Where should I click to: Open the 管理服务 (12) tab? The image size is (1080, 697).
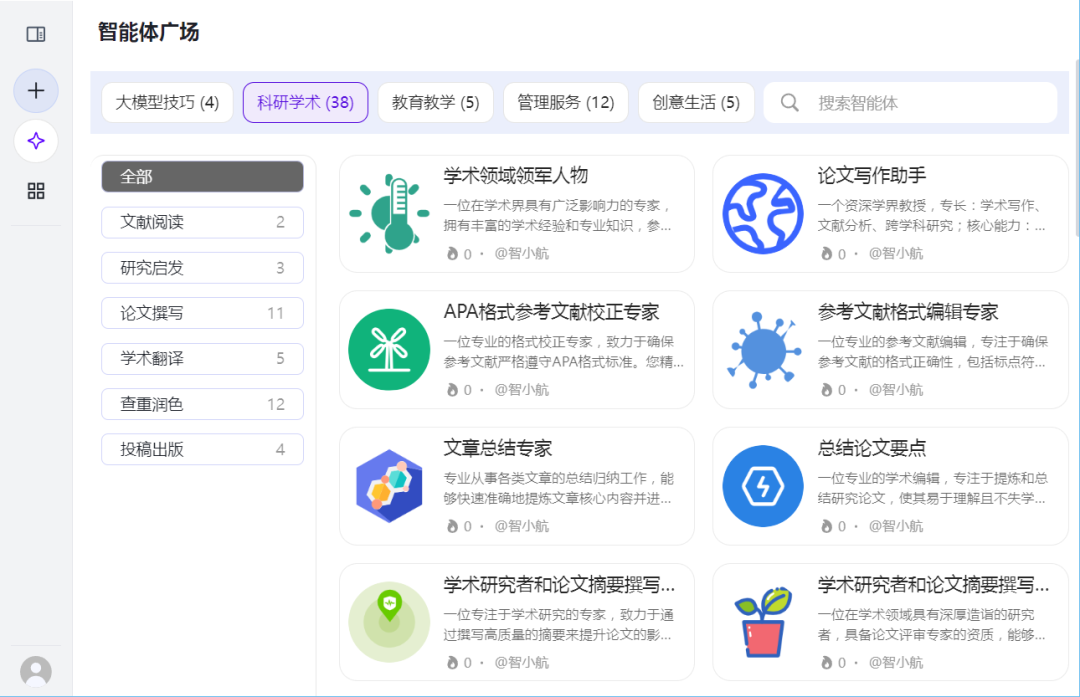click(565, 103)
